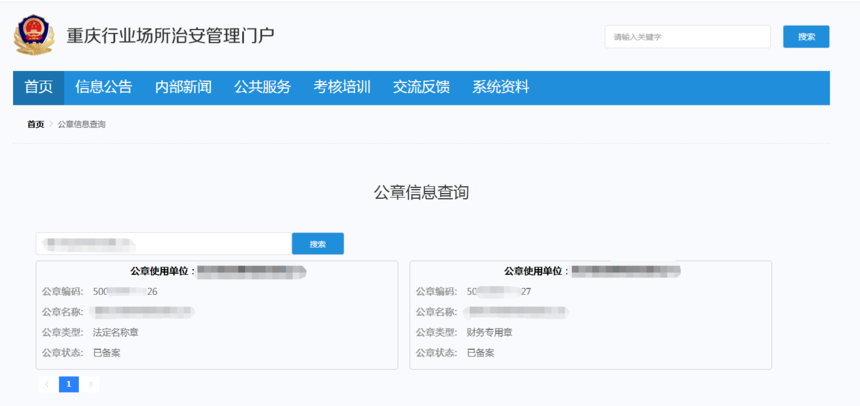Select the 系统资料 navigation item
Screen dimensions: 860x406
(x=501, y=87)
